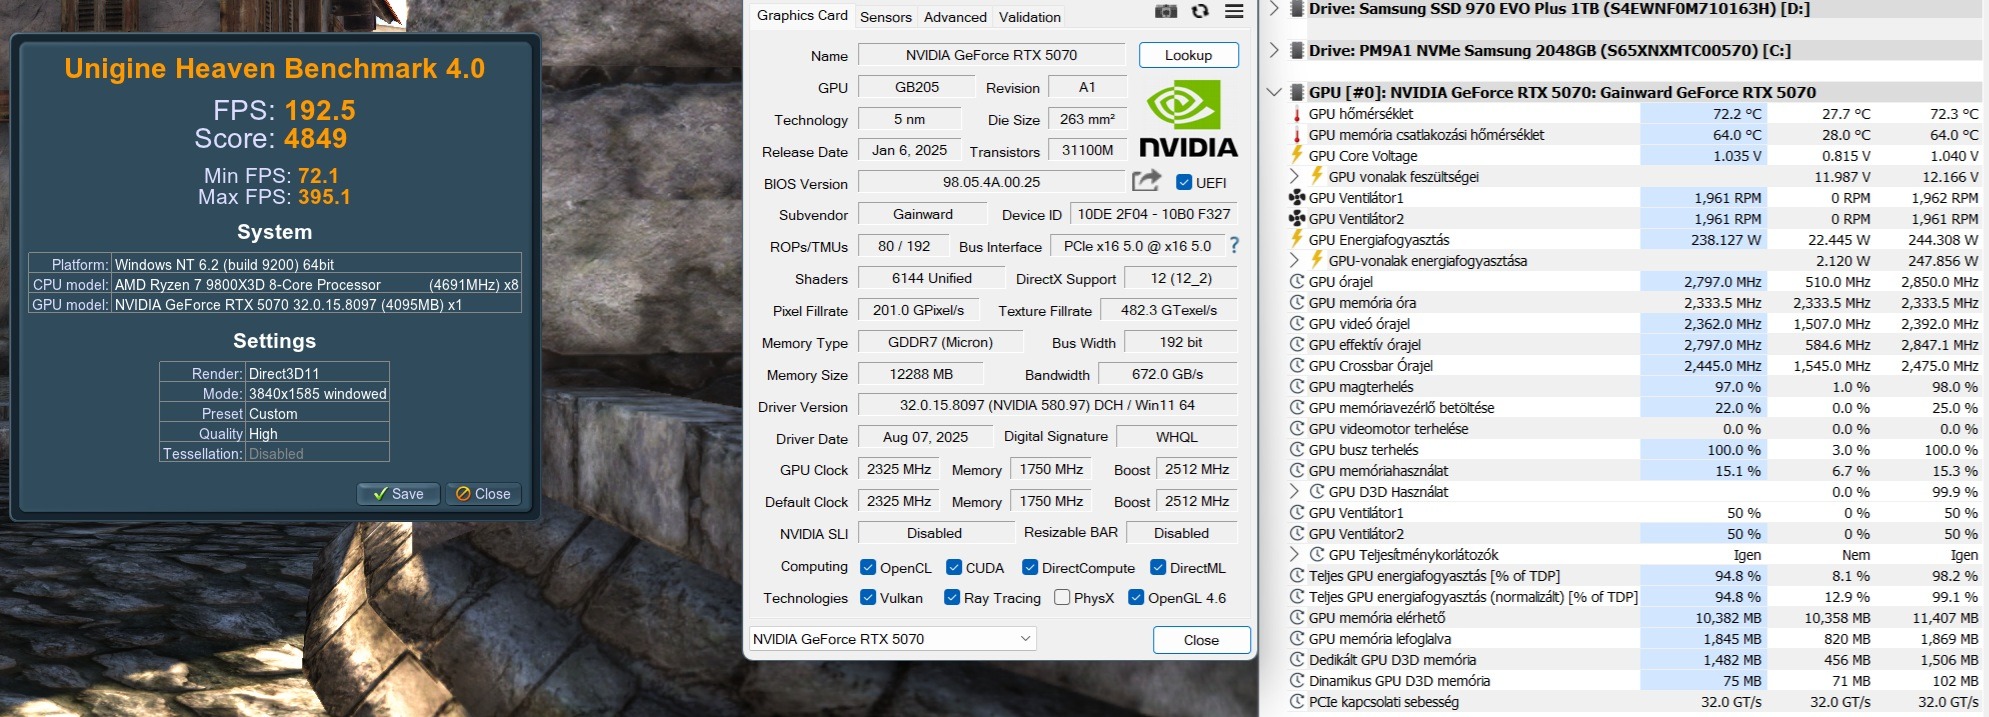Expand GPU-vonalak energiafogyasztása row
This screenshot has height=717, width=1989.
[x=1294, y=260]
